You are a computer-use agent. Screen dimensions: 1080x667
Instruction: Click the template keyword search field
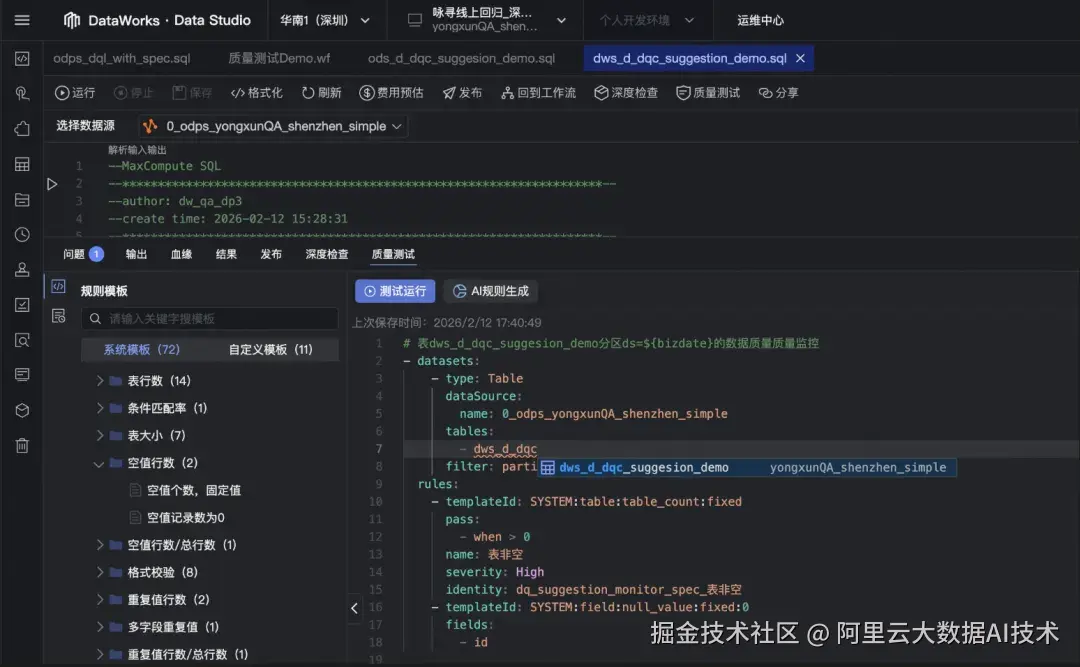(210, 318)
